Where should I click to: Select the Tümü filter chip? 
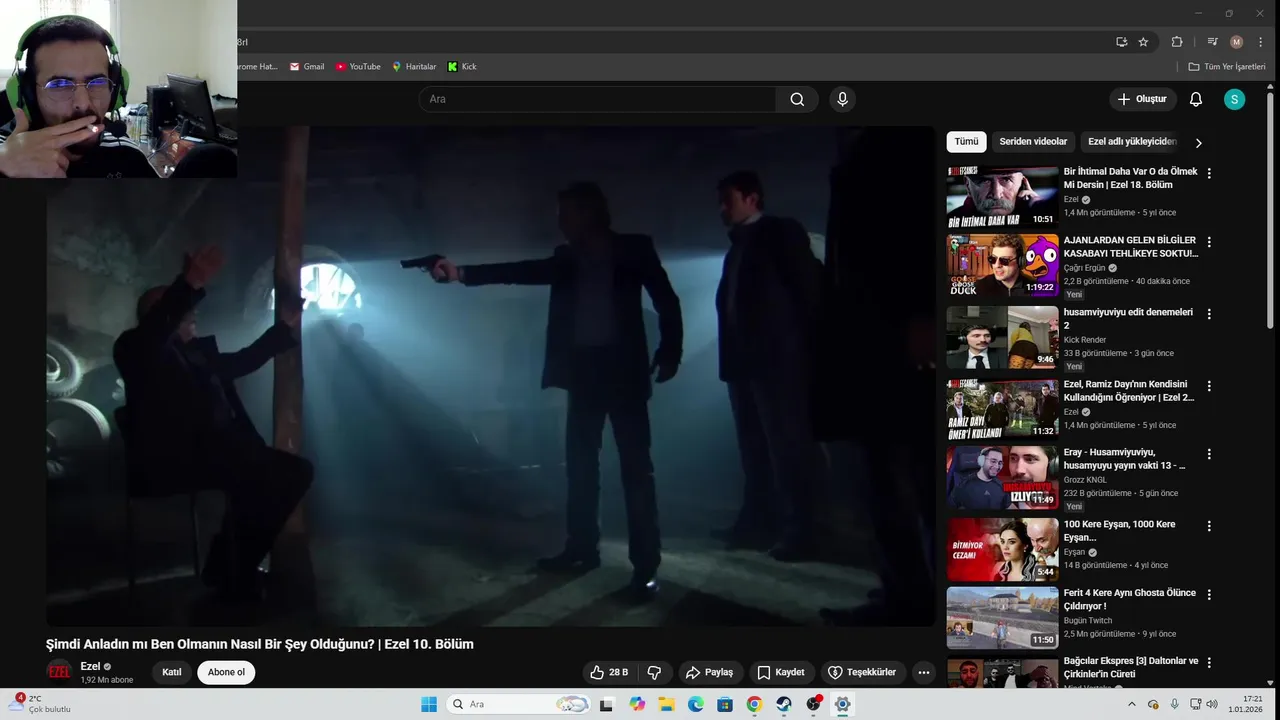(966, 142)
